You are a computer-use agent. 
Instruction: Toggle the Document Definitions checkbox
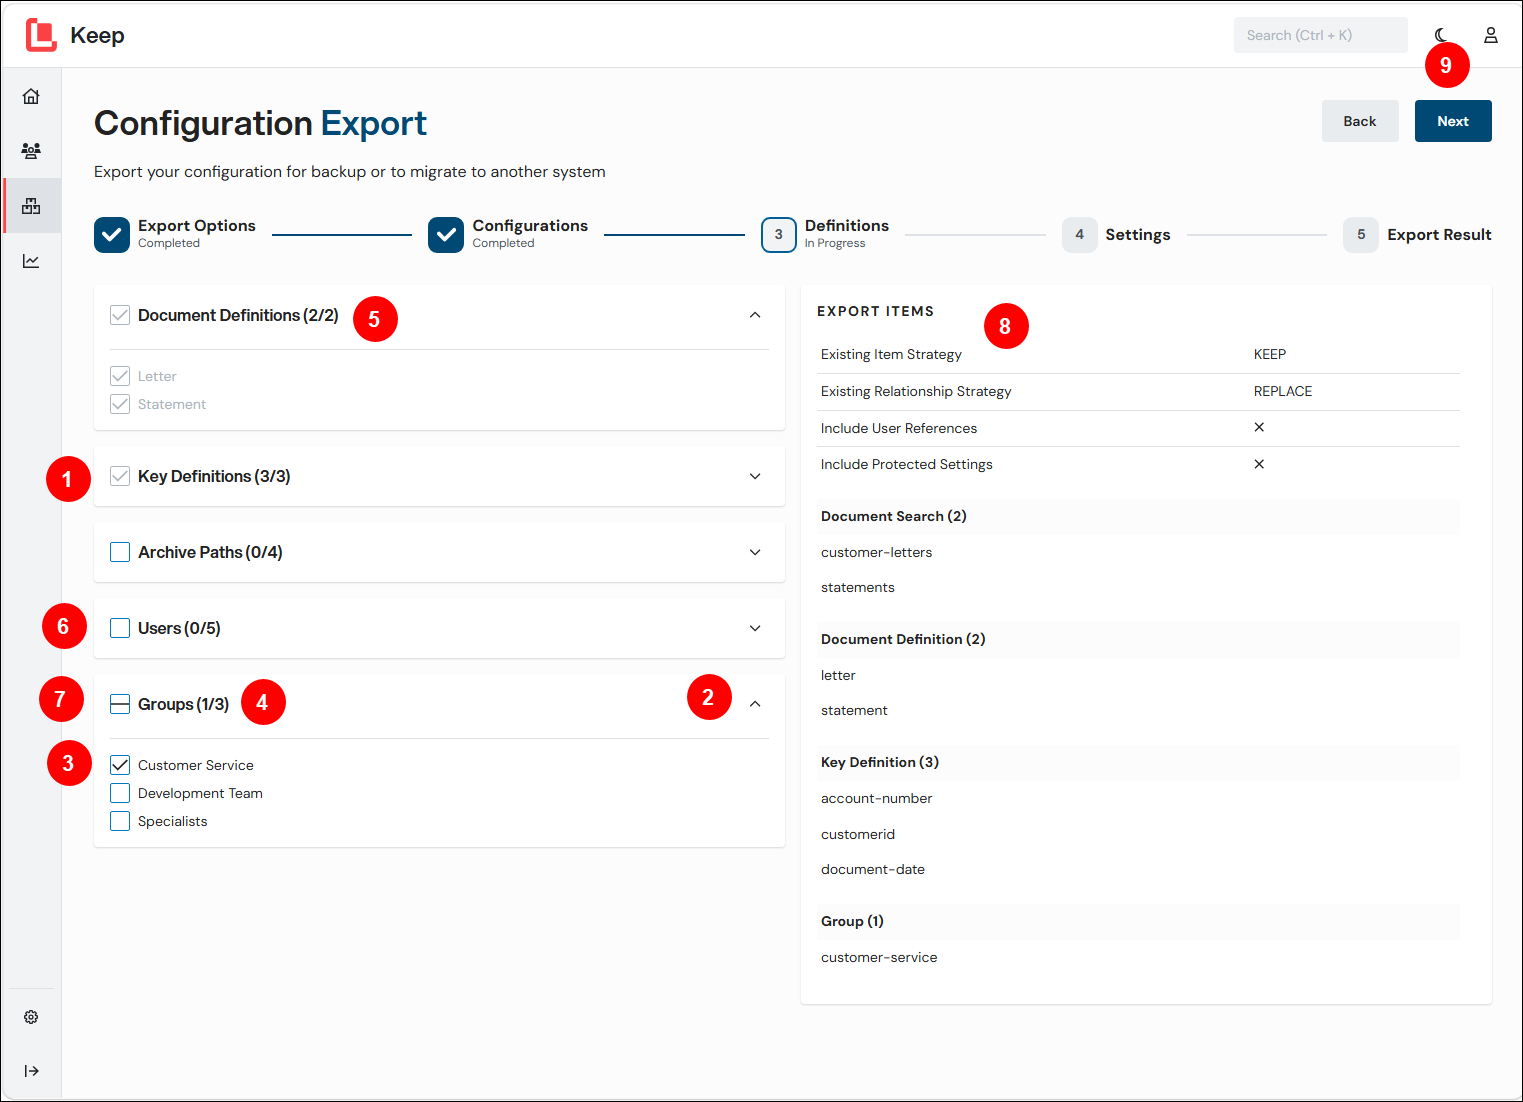coord(120,315)
